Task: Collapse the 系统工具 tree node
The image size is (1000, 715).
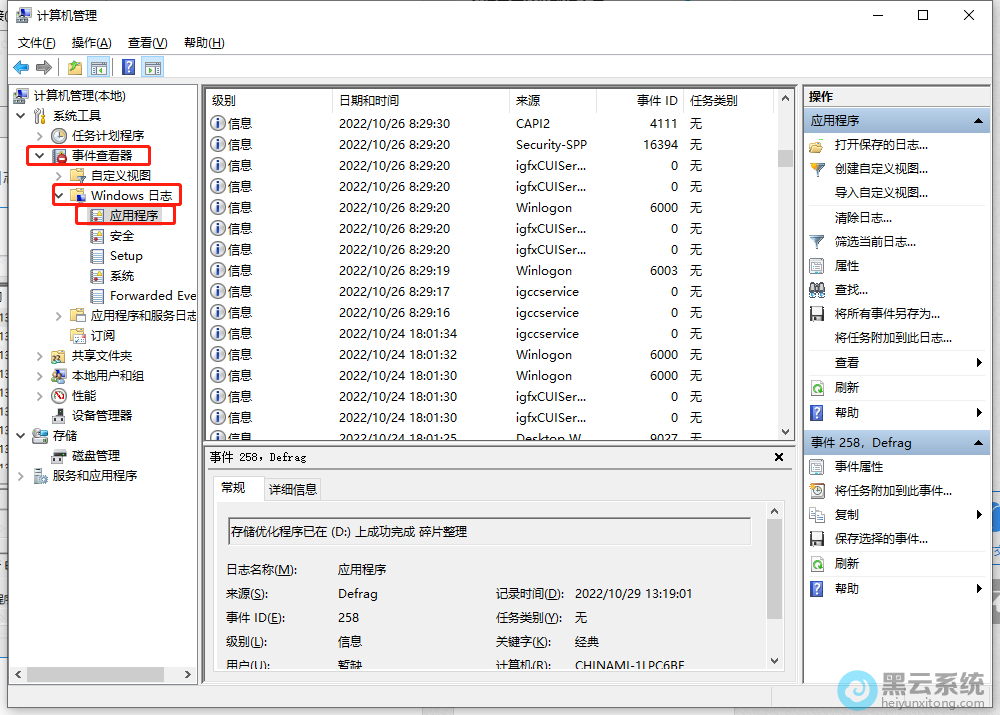Action: click(x=21, y=115)
